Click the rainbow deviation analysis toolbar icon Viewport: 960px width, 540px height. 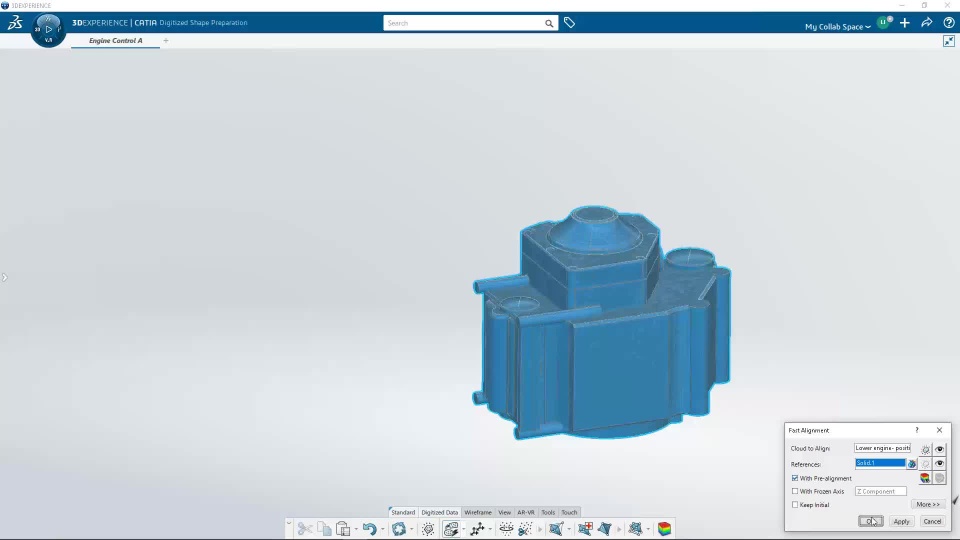click(664, 528)
